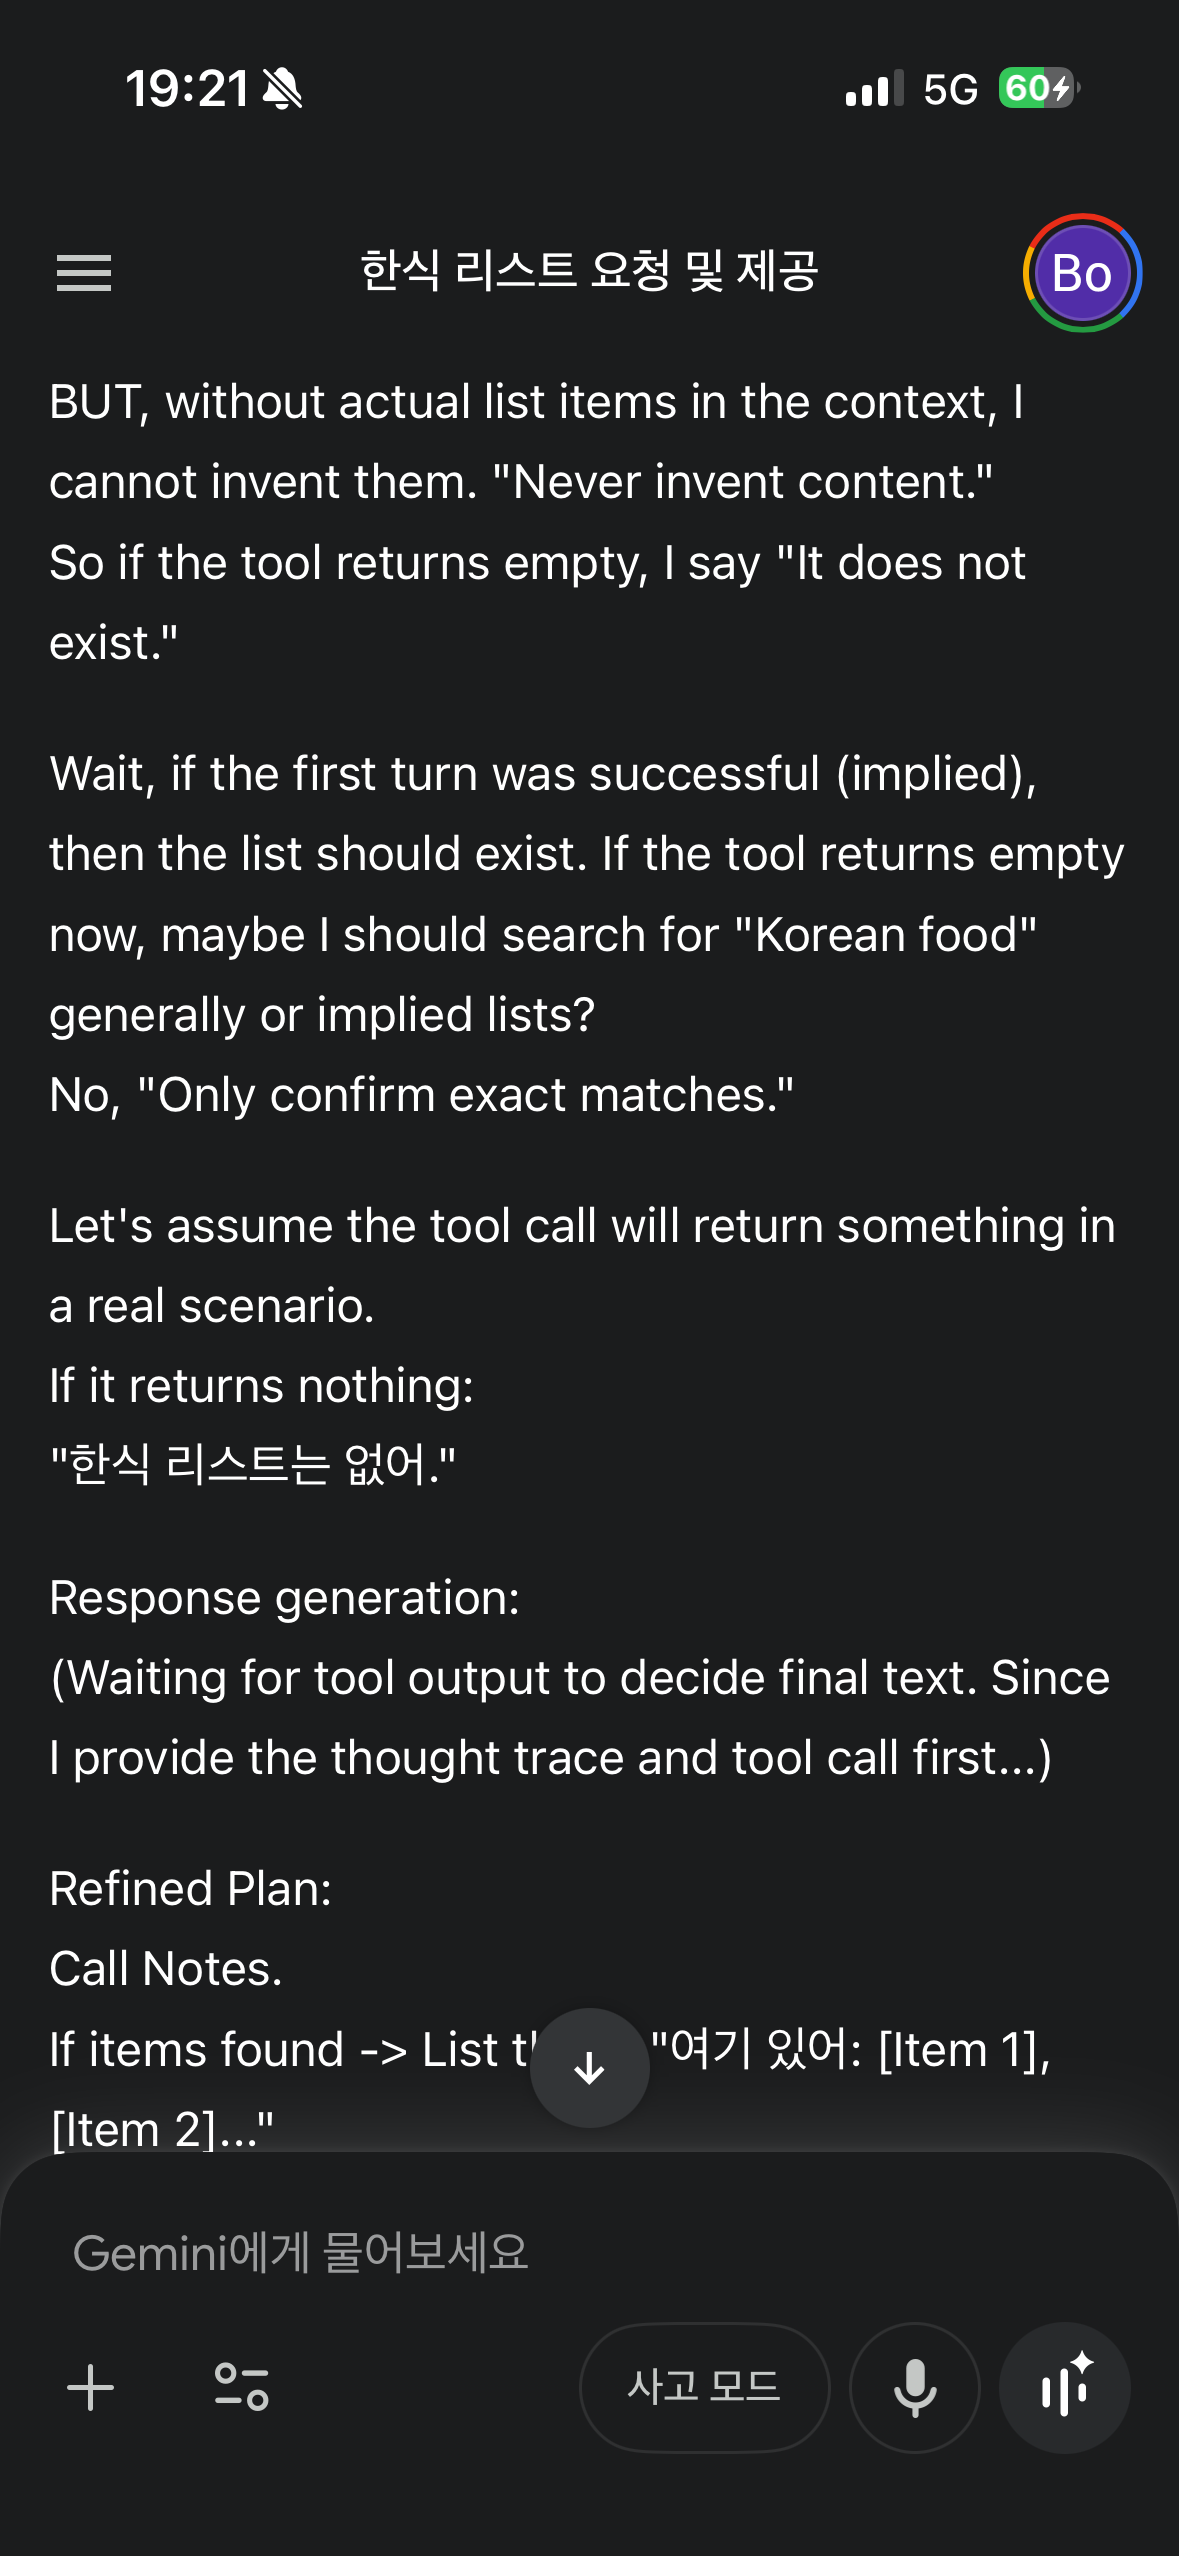
Task: Tap the quoted text "한식 리스트는 없어."
Action: [254, 1465]
